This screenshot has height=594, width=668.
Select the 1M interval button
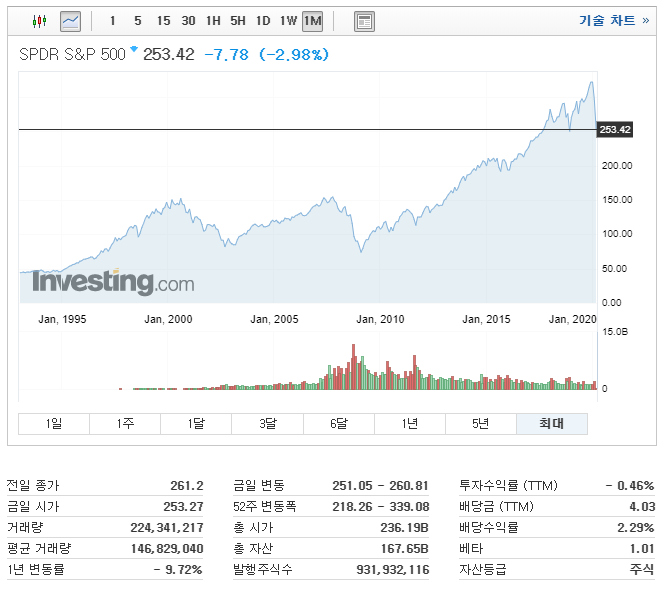coord(312,21)
